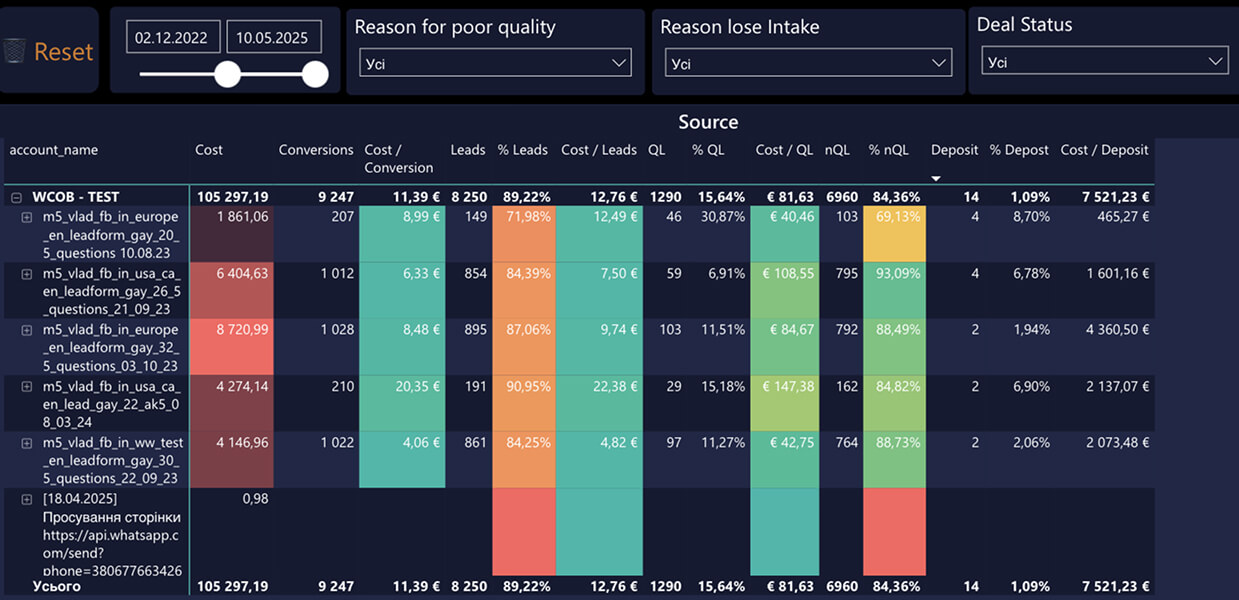Expand row m5_vlad_fb_in_usa_ca lead_gay_22_ak5

(27, 386)
